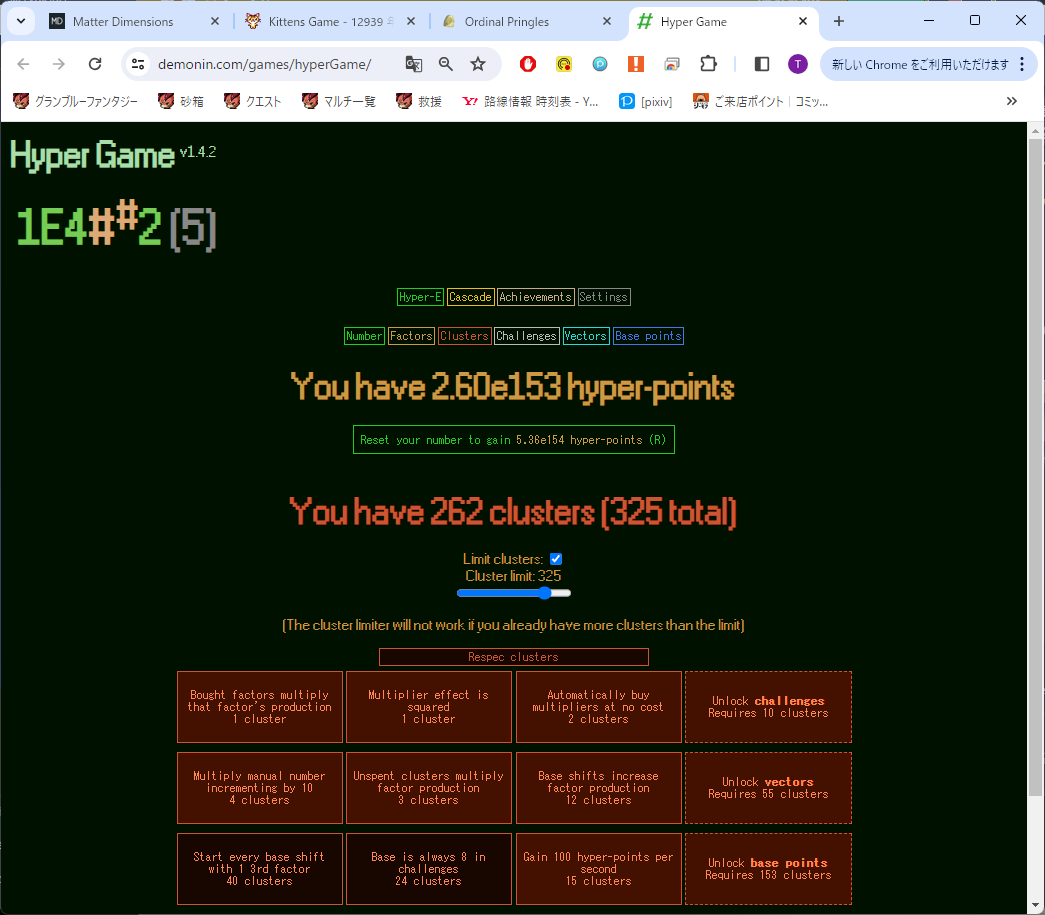Expand the hidden bookmarks chevron

pos(1011,100)
